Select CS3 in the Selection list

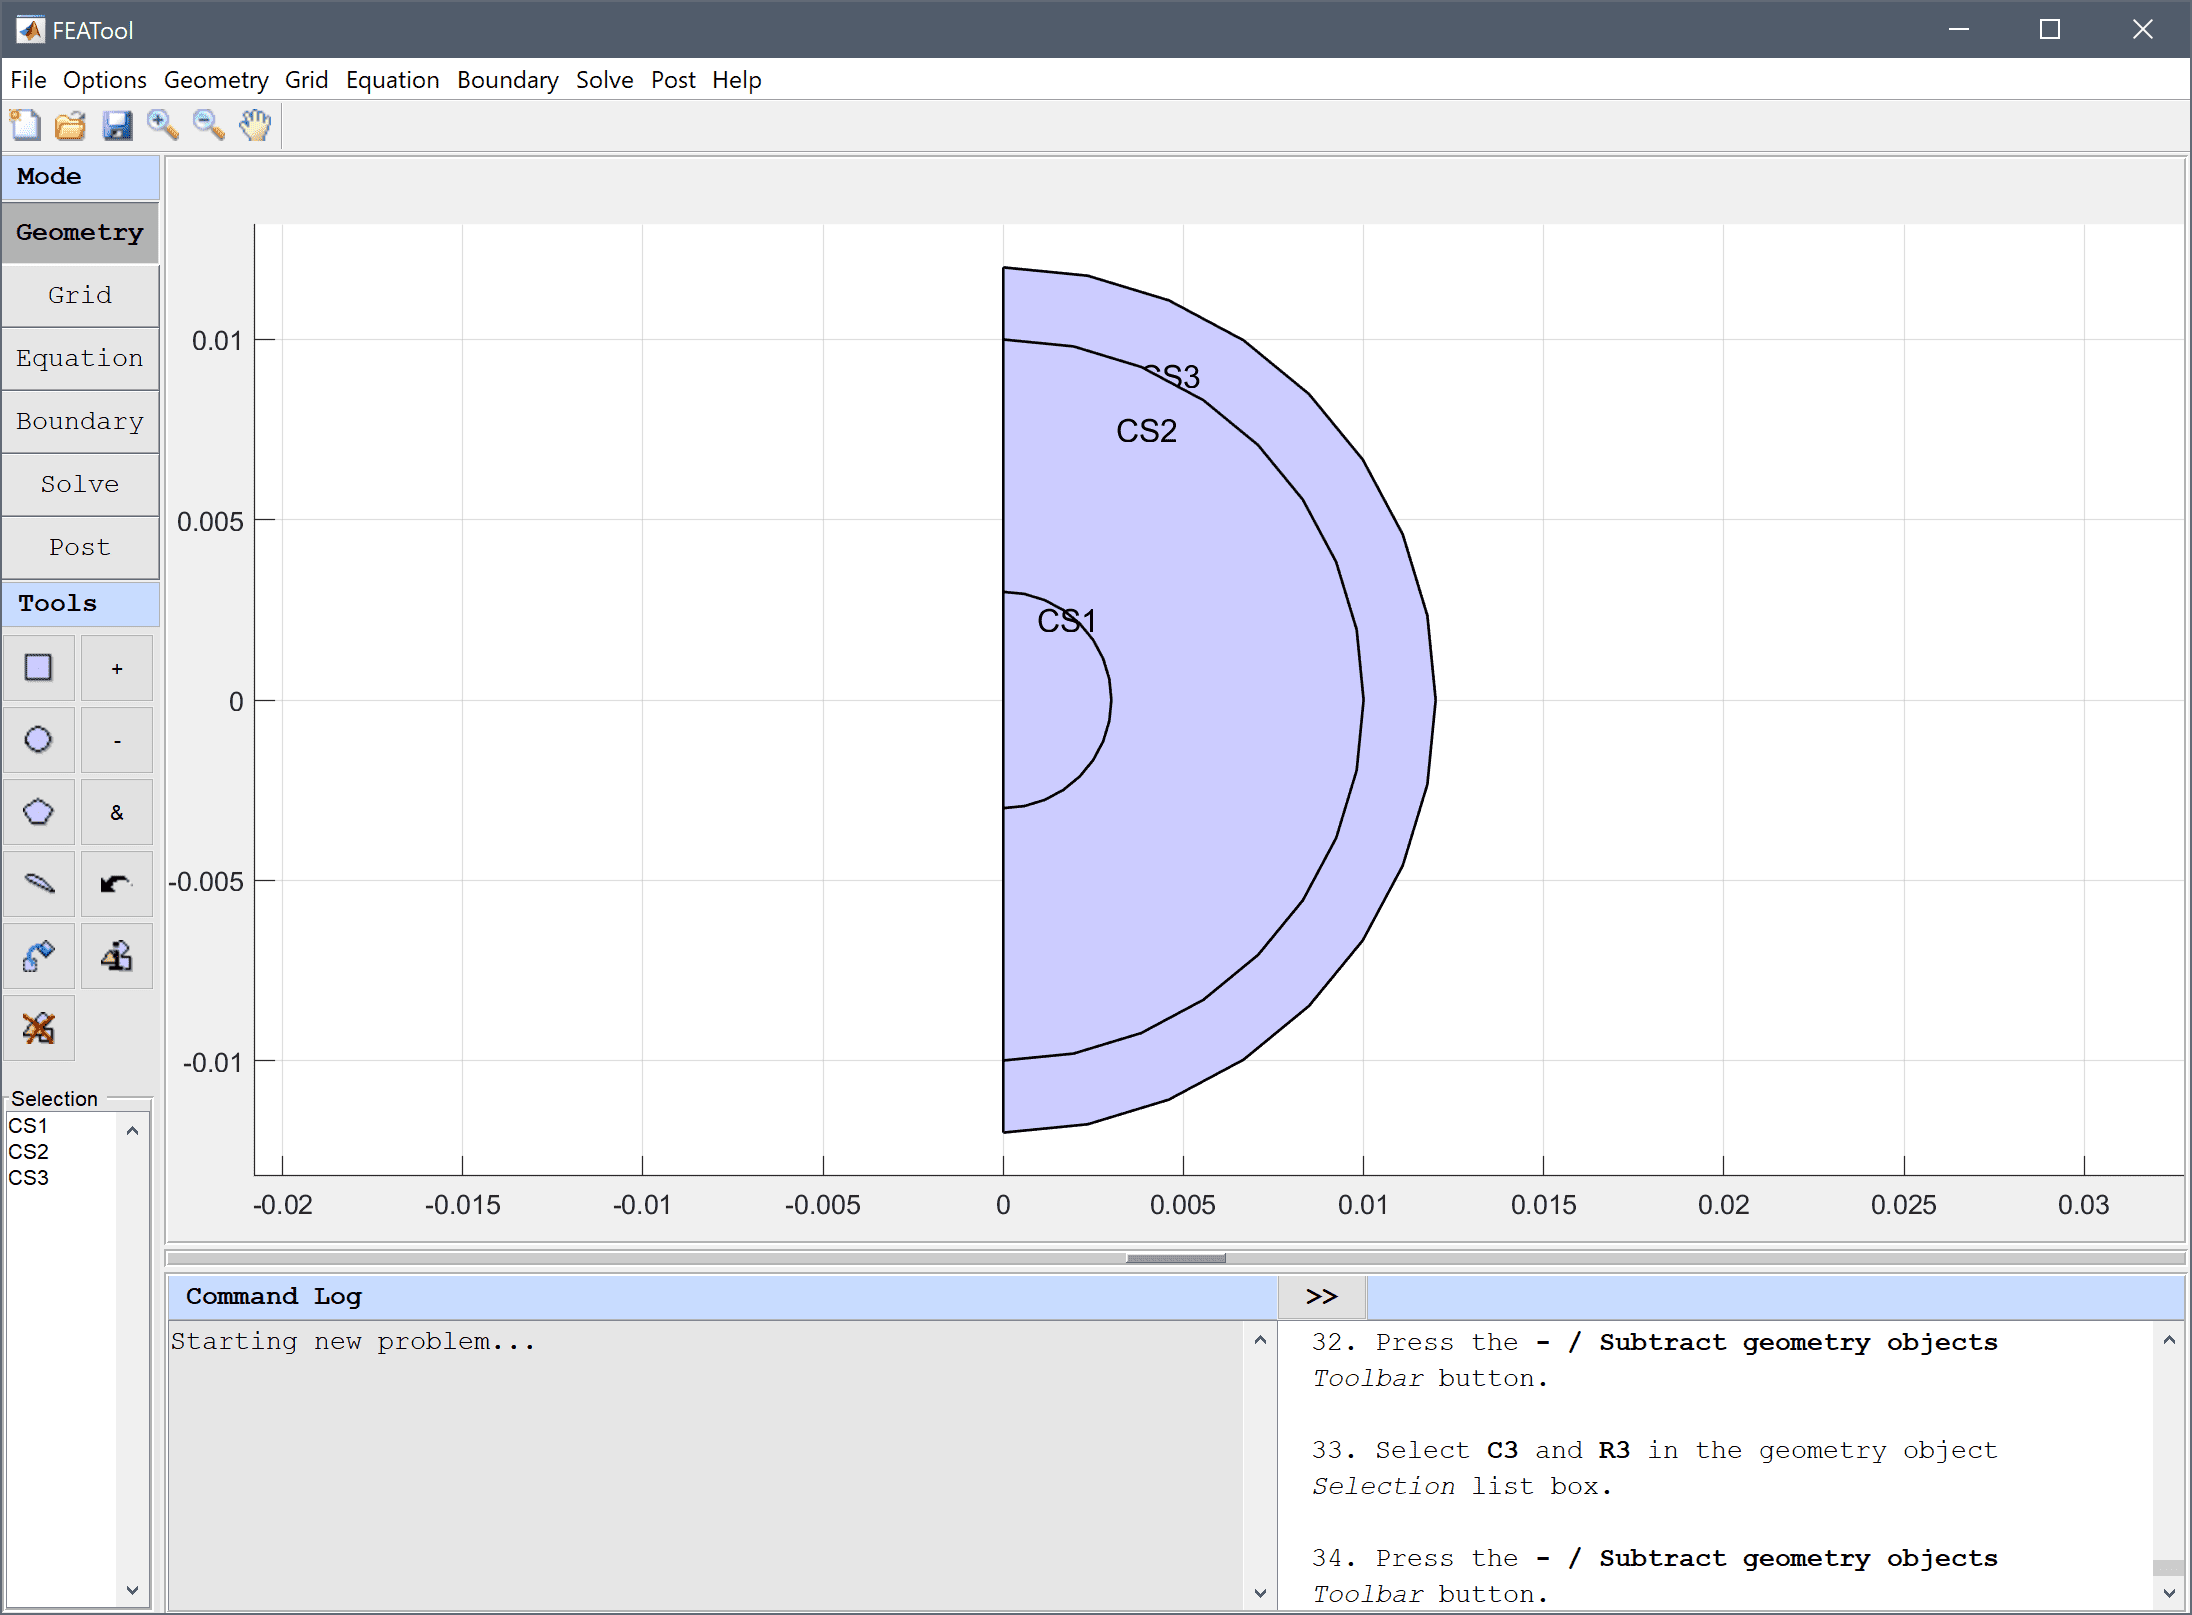62,1178
